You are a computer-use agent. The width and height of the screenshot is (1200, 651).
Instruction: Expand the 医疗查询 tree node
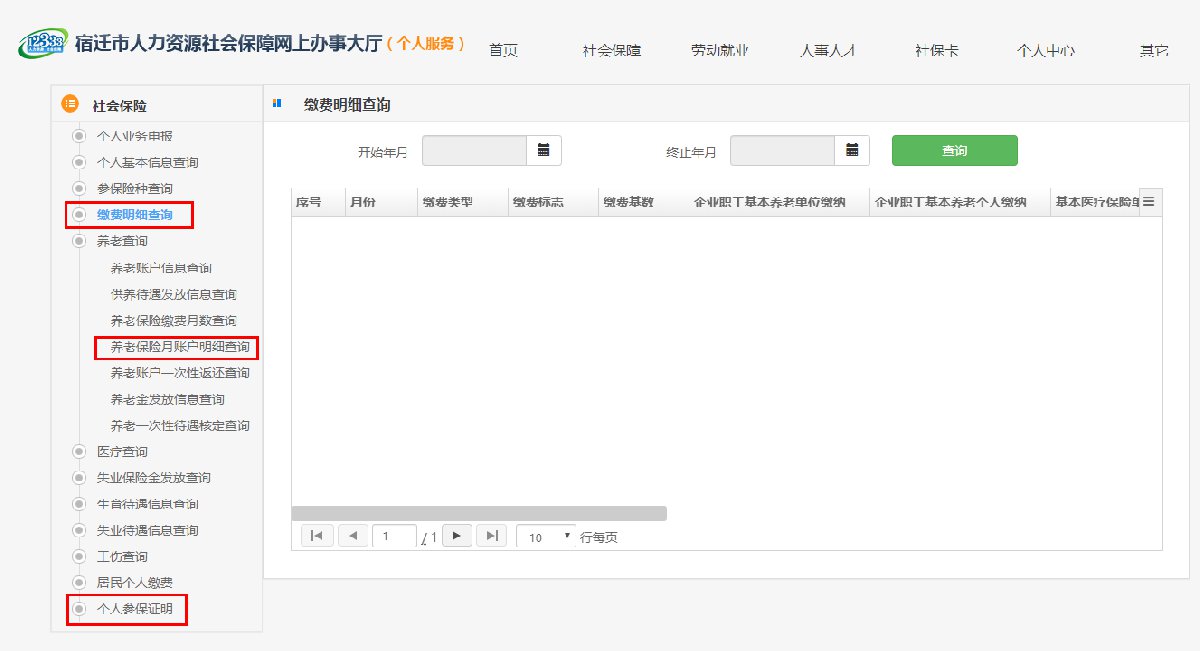tap(79, 452)
